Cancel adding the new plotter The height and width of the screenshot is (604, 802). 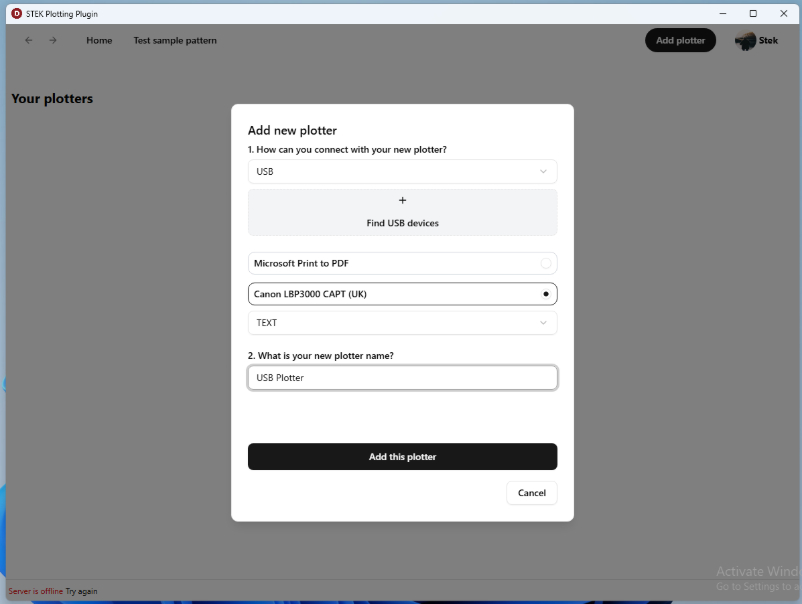[531, 492]
